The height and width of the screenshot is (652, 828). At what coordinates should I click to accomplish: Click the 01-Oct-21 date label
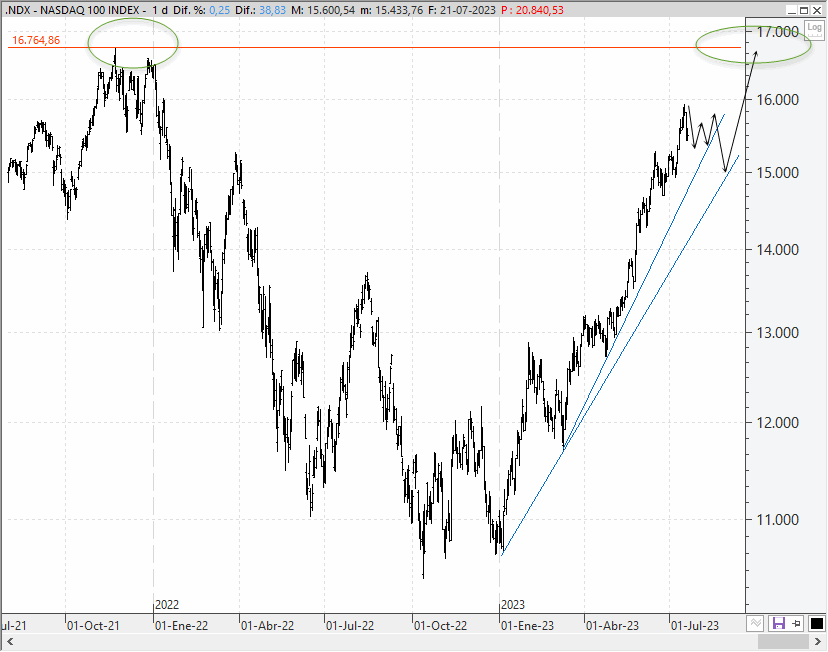tap(93, 626)
